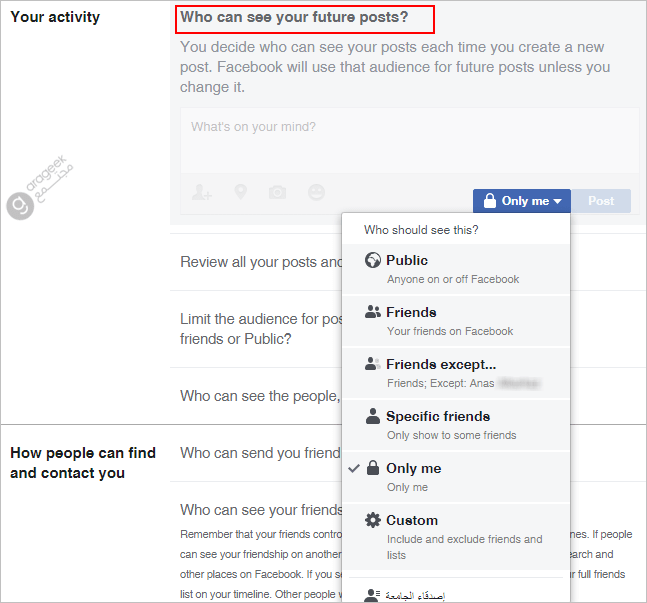The width and height of the screenshot is (647, 603).
Task: Click the Your activity section heading
Action: (x=55, y=17)
